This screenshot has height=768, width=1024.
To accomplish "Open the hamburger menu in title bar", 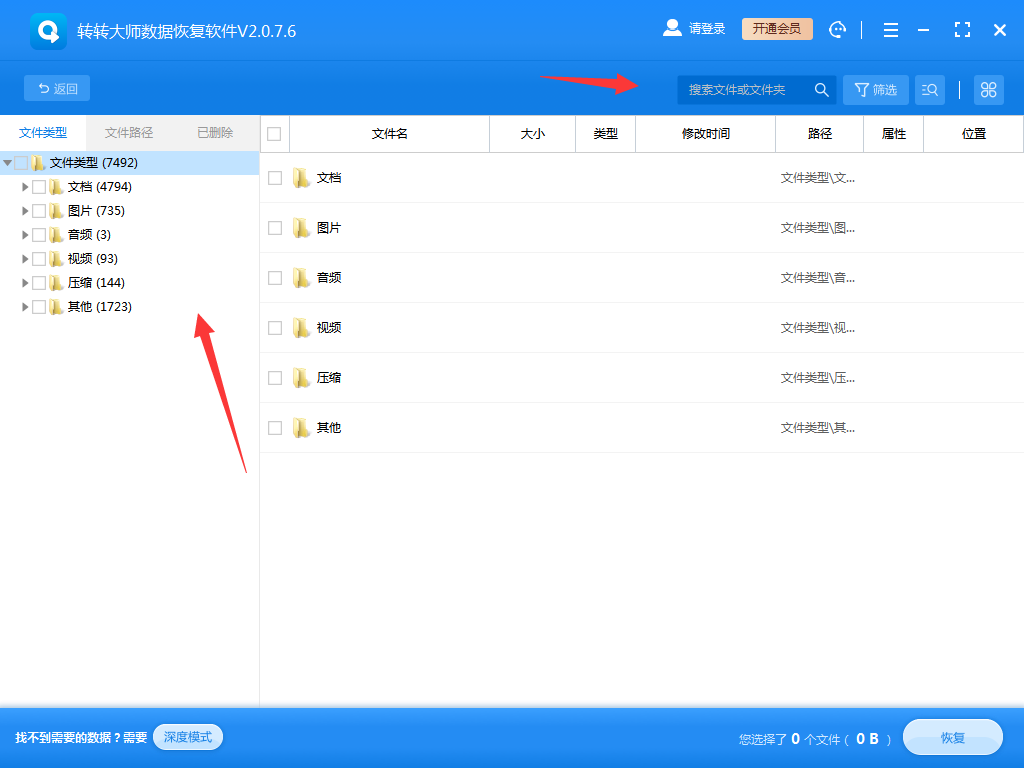I will [890, 30].
